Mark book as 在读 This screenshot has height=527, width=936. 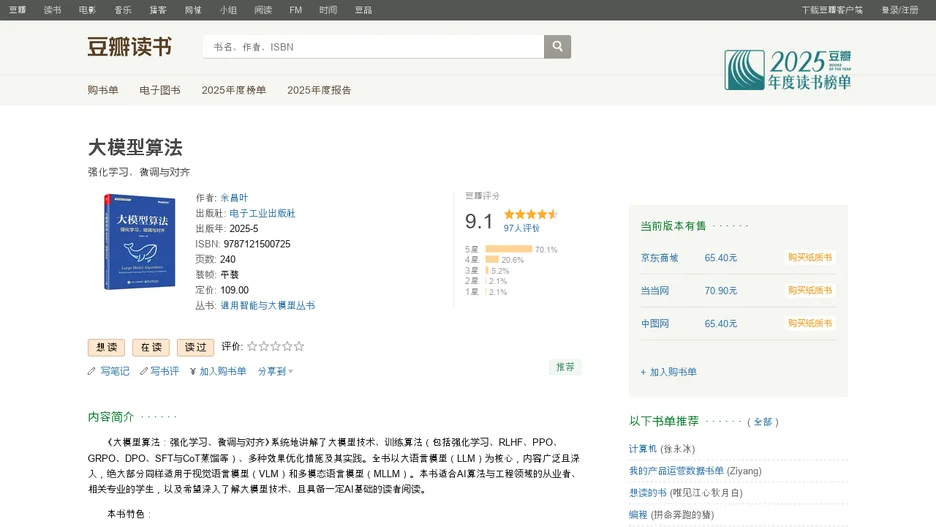pos(151,347)
